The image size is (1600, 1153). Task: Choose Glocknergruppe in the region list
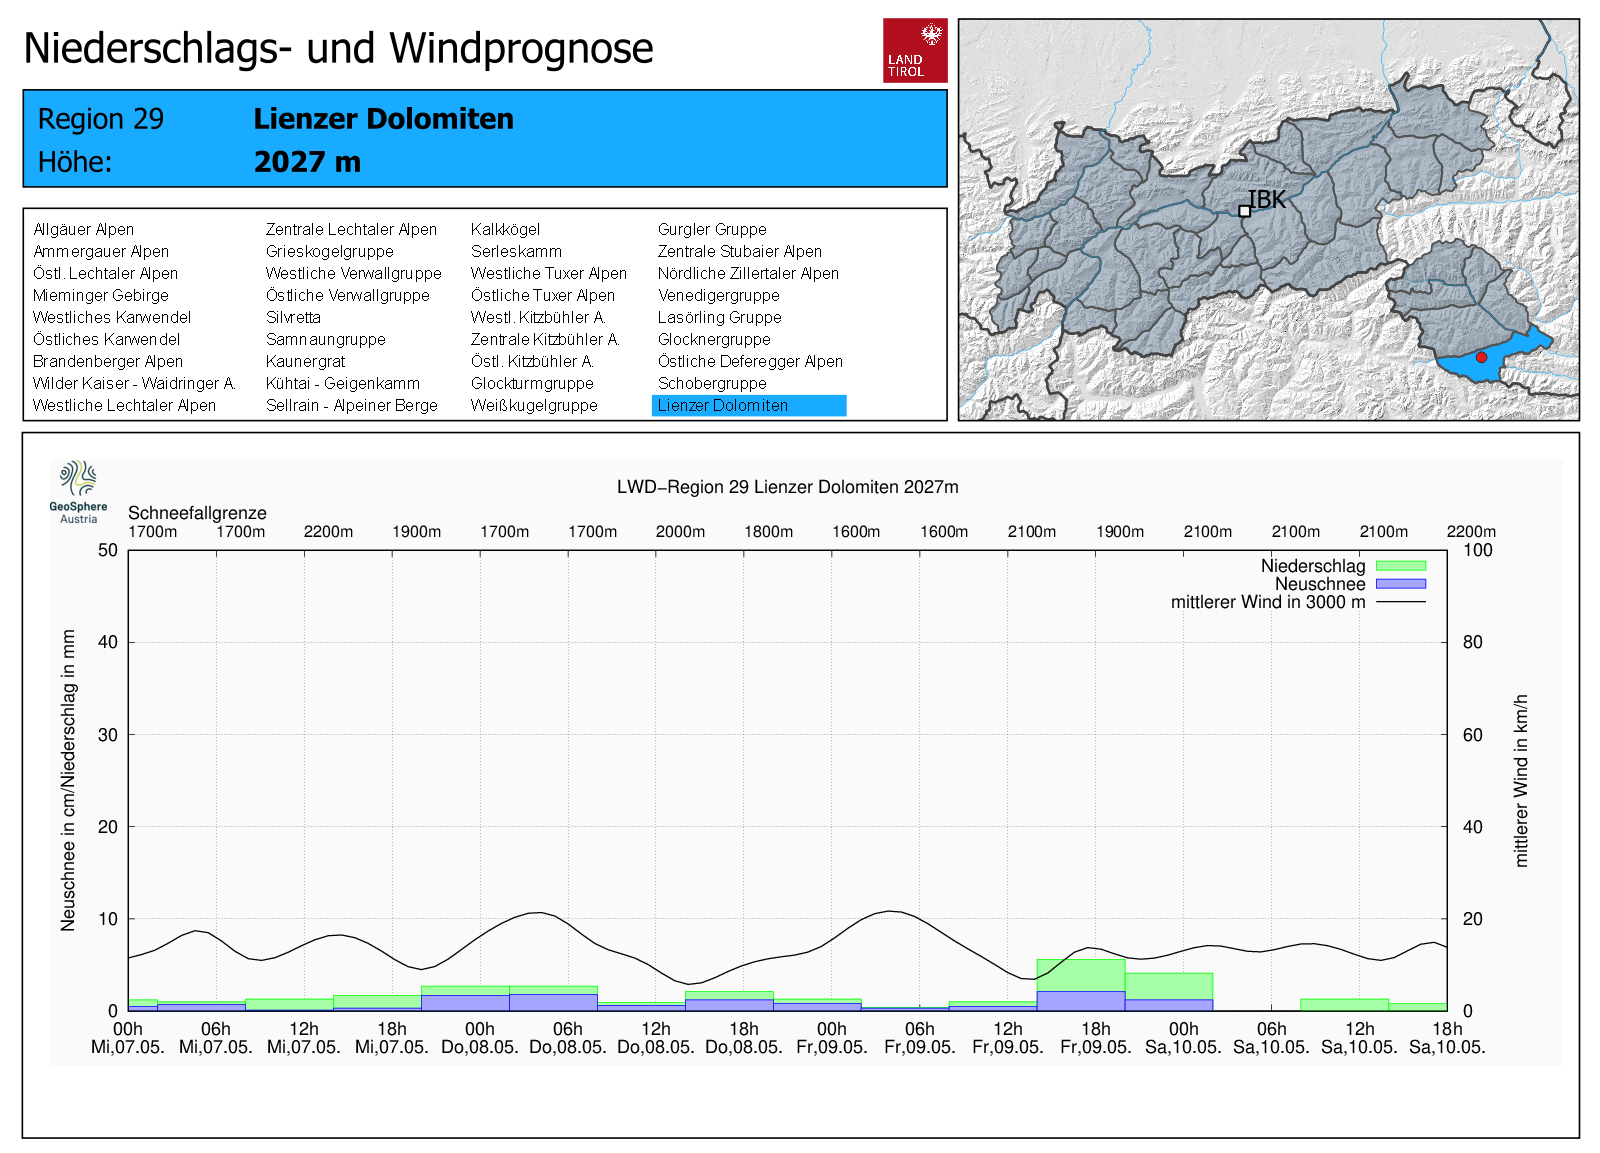pyautogui.click(x=714, y=339)
